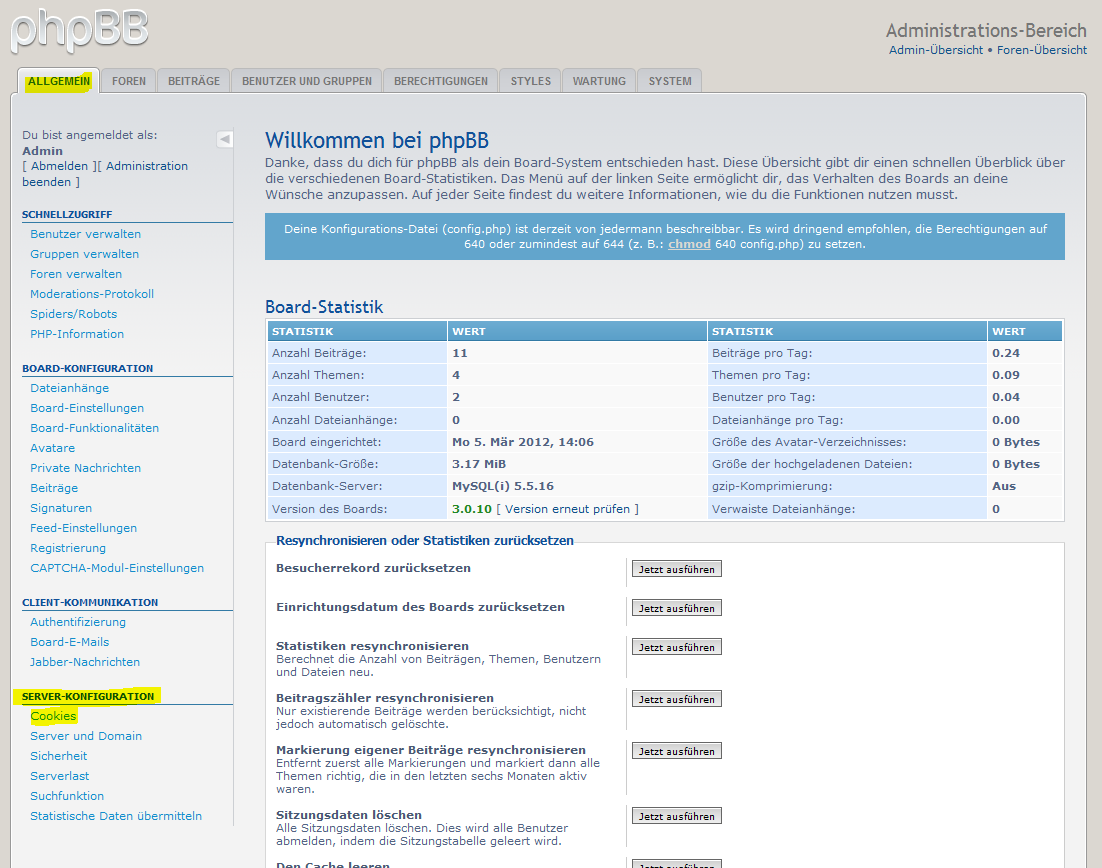Run Einrichtungsdatum des Boards zurücksetzen
This screenshot has height=868, width=1102.
[x=677, y=608]
